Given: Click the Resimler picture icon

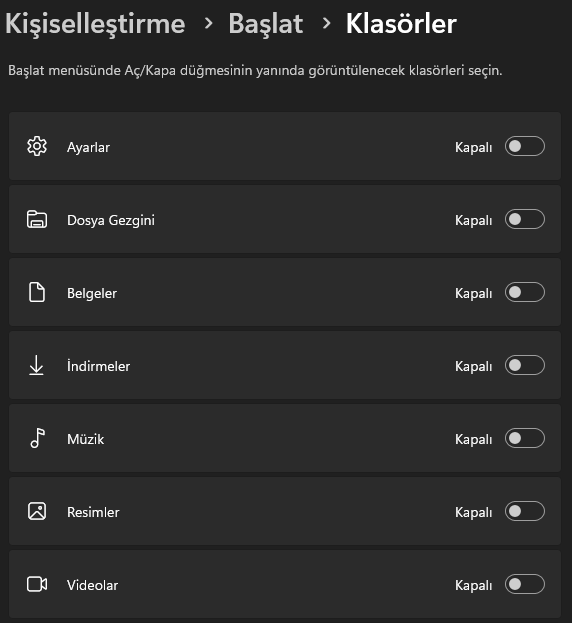Looking at the screenshot, I should (37, 511).
